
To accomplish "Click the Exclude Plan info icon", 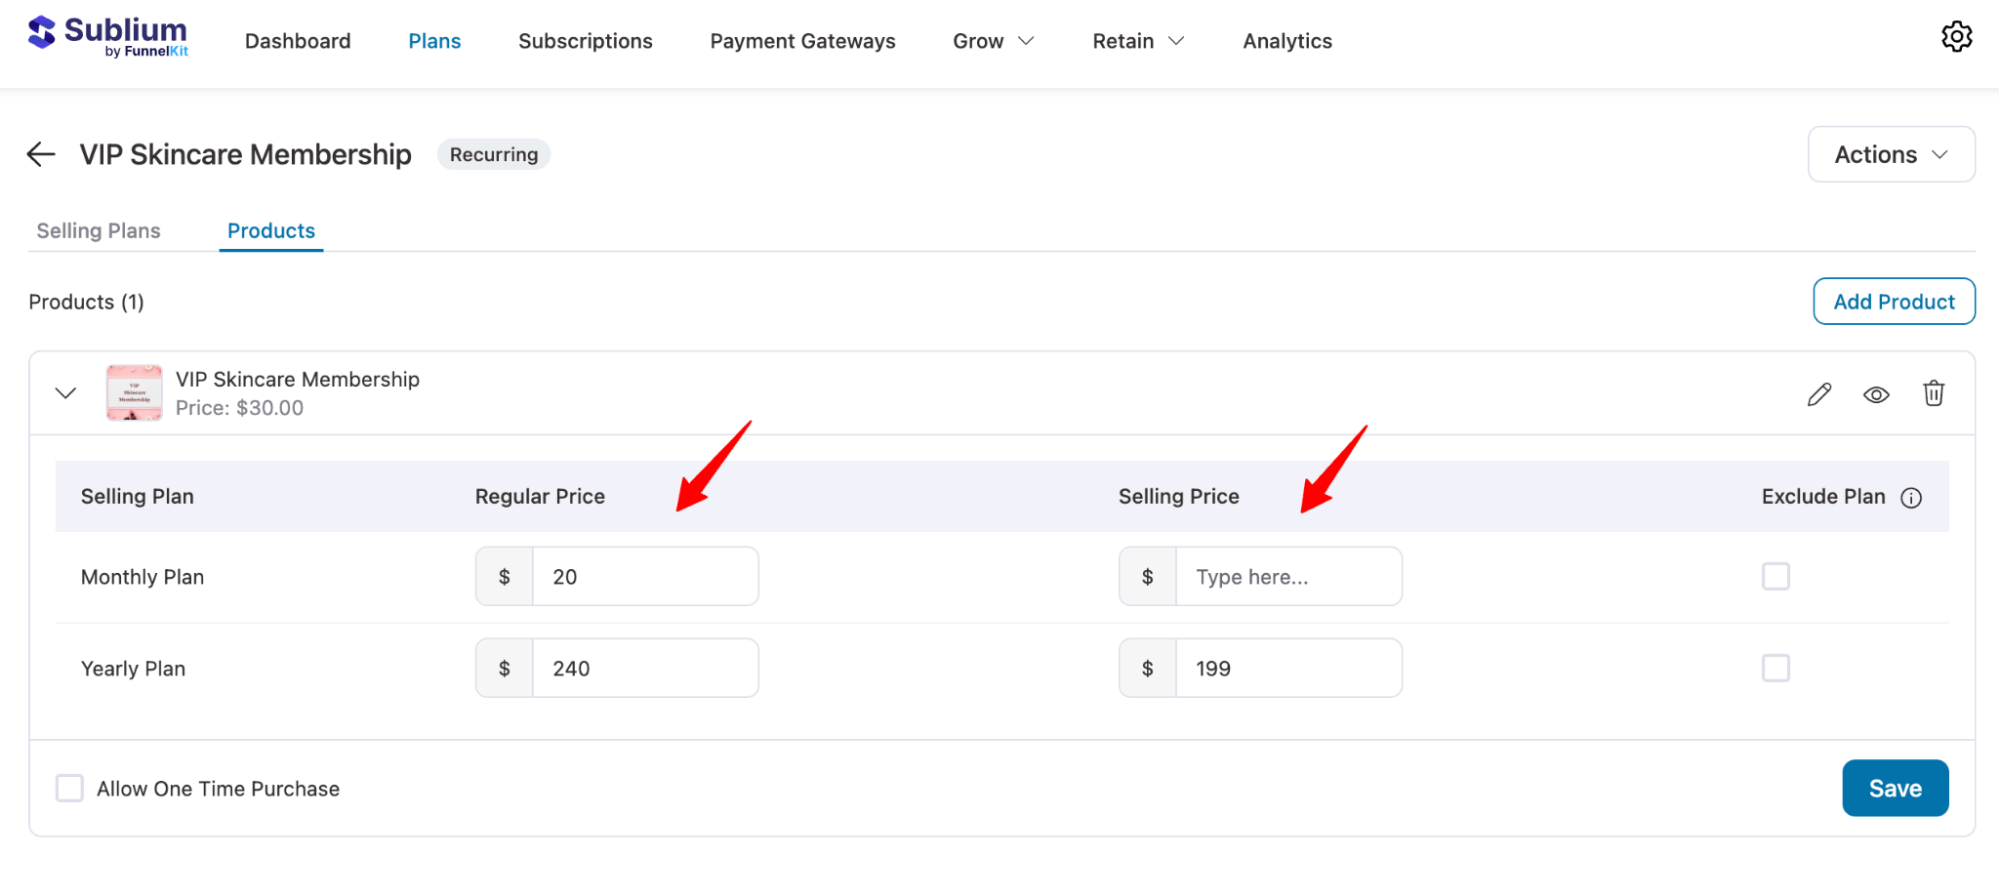I will 1911,498.
